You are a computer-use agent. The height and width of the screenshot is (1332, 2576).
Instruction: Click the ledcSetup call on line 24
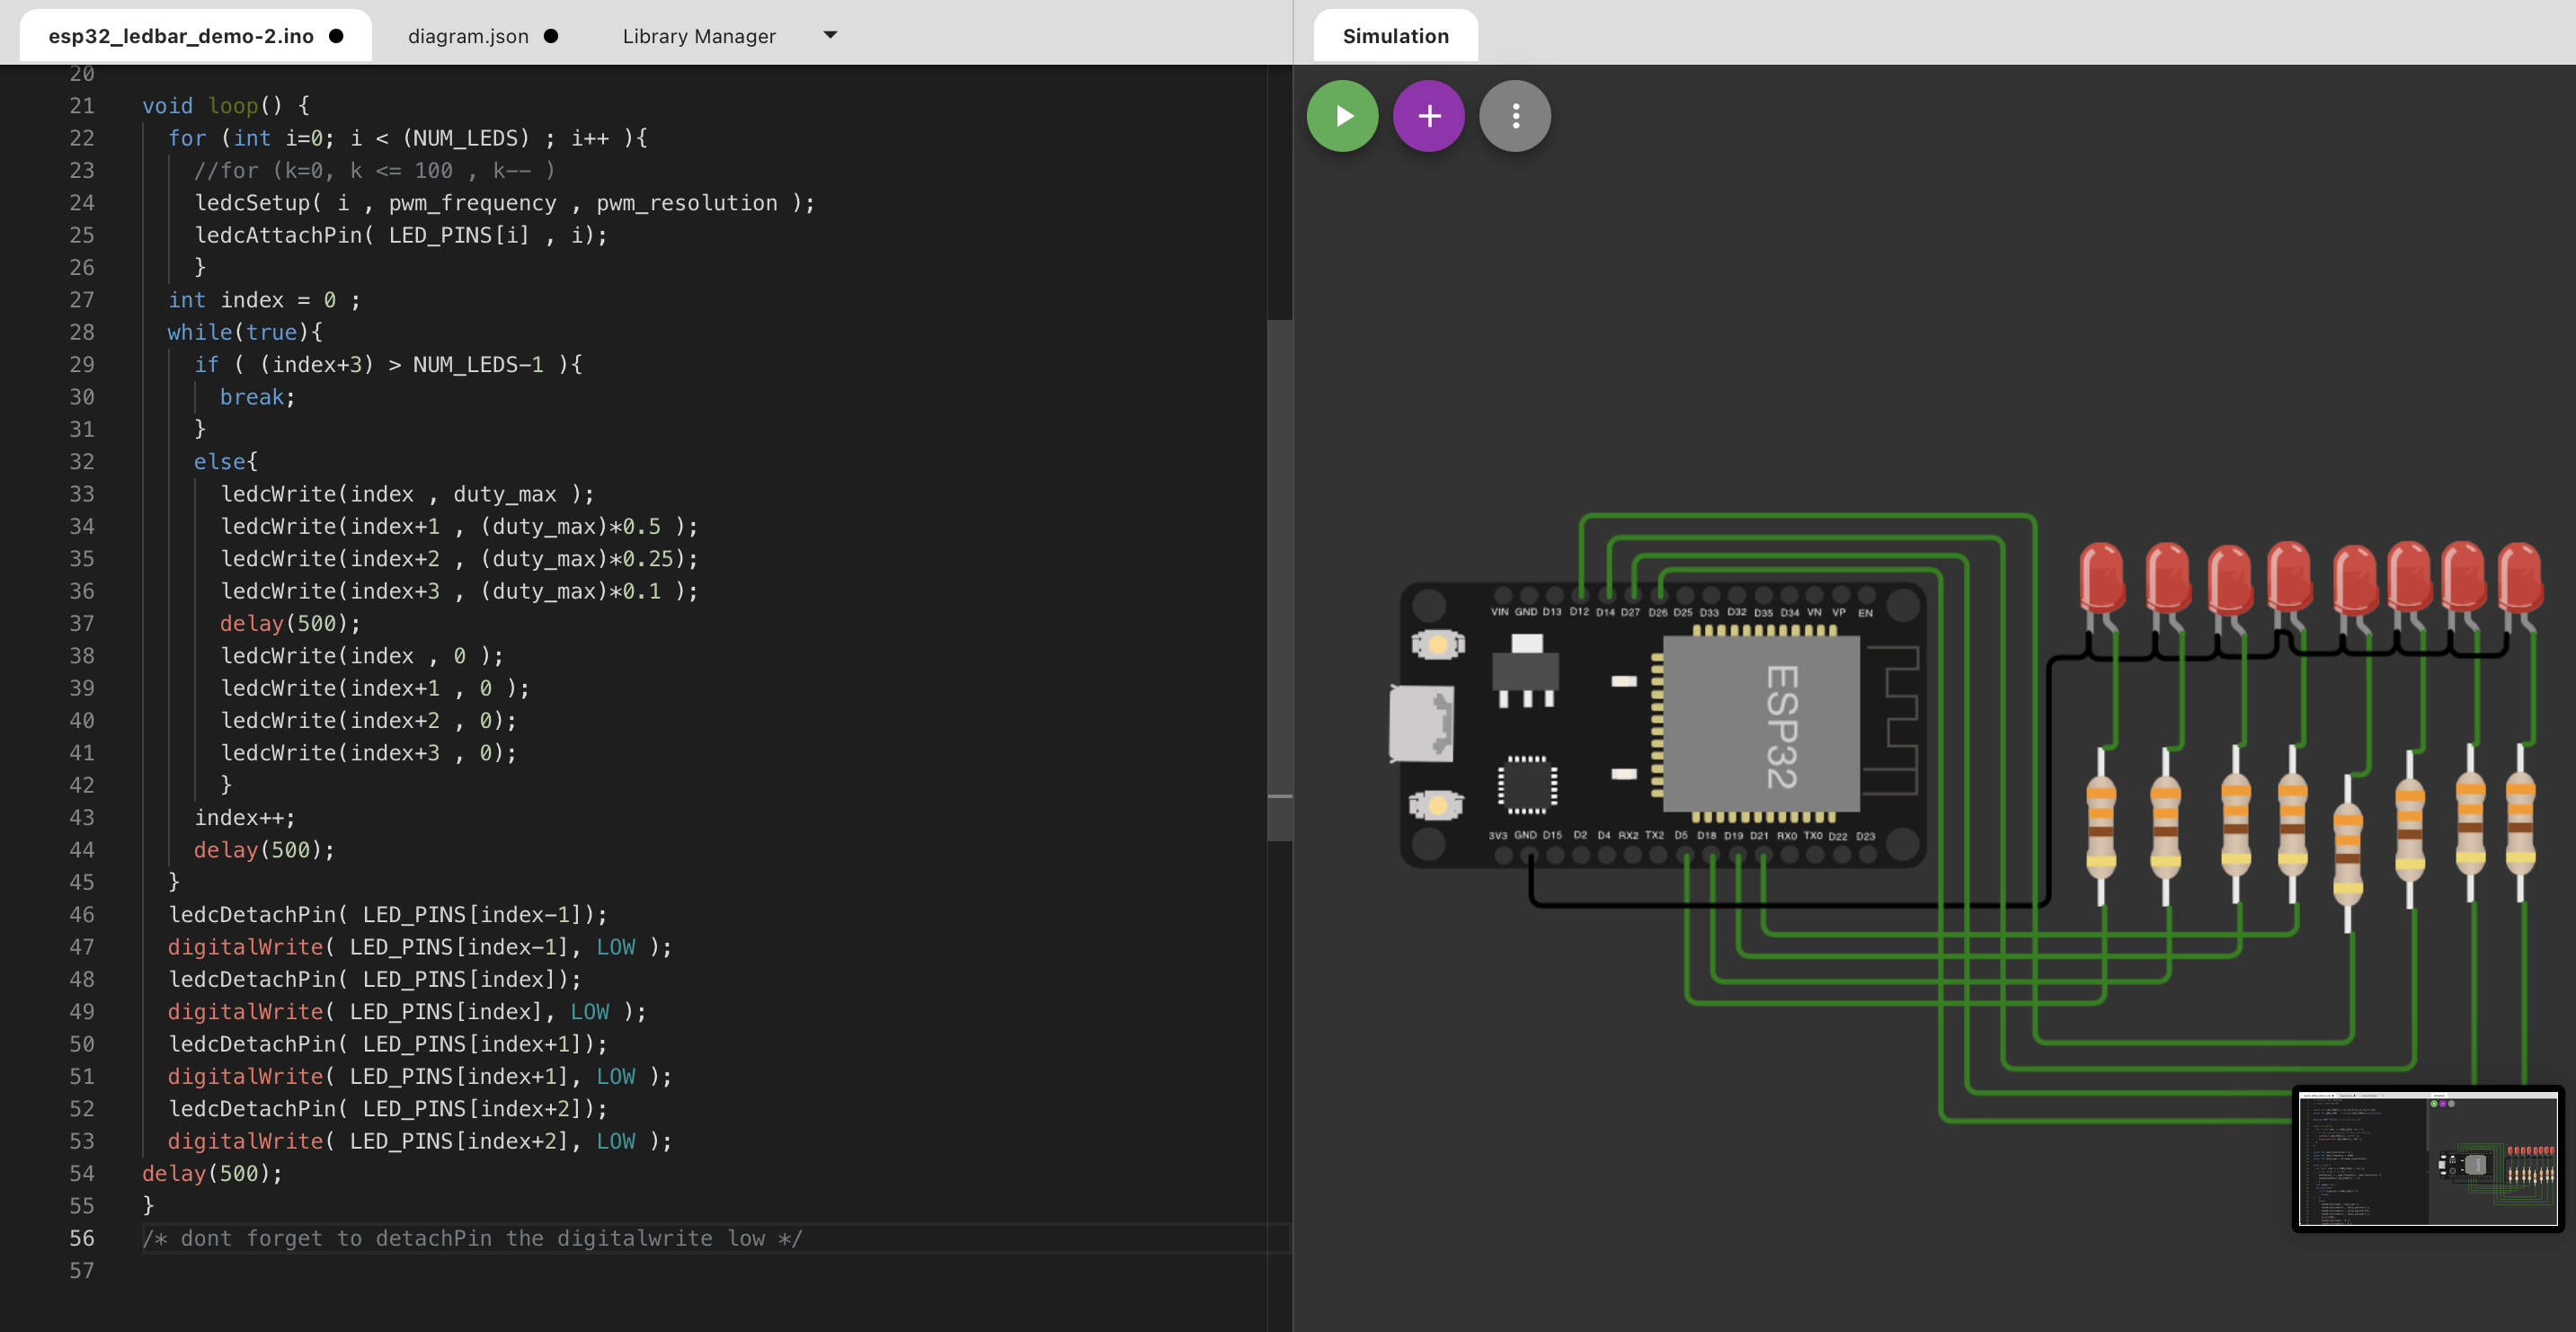click(x=505, y=203)
